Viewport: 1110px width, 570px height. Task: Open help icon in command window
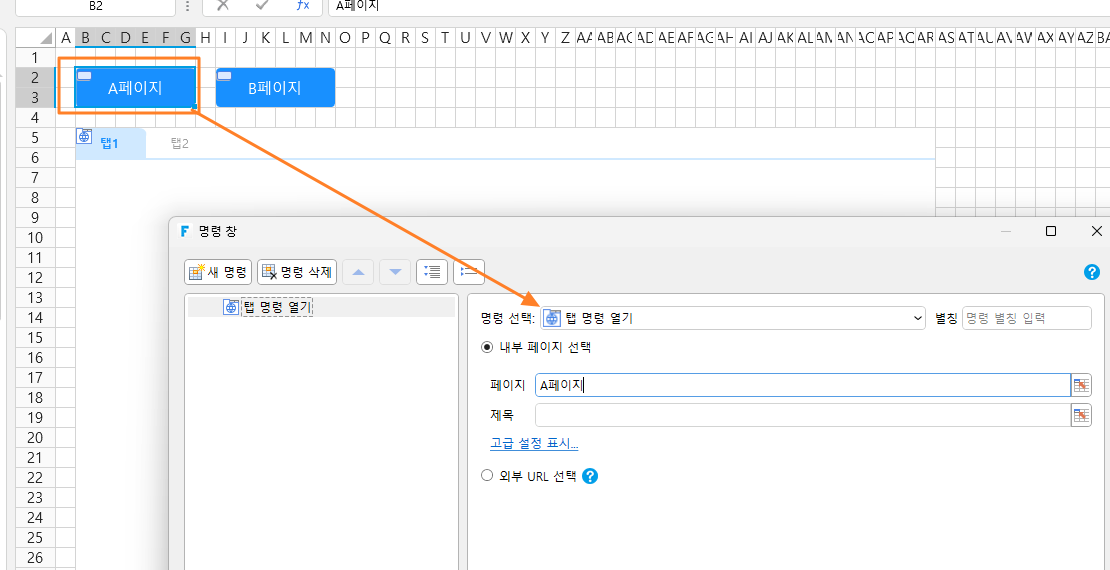coord(1092,272)
